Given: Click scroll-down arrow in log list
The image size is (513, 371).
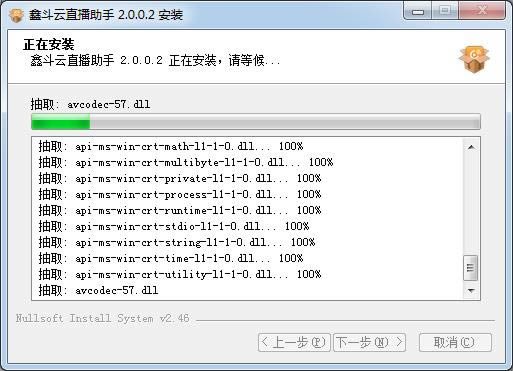Looking at the screenshot, I should pyautogui.click(x=471, y=291).
